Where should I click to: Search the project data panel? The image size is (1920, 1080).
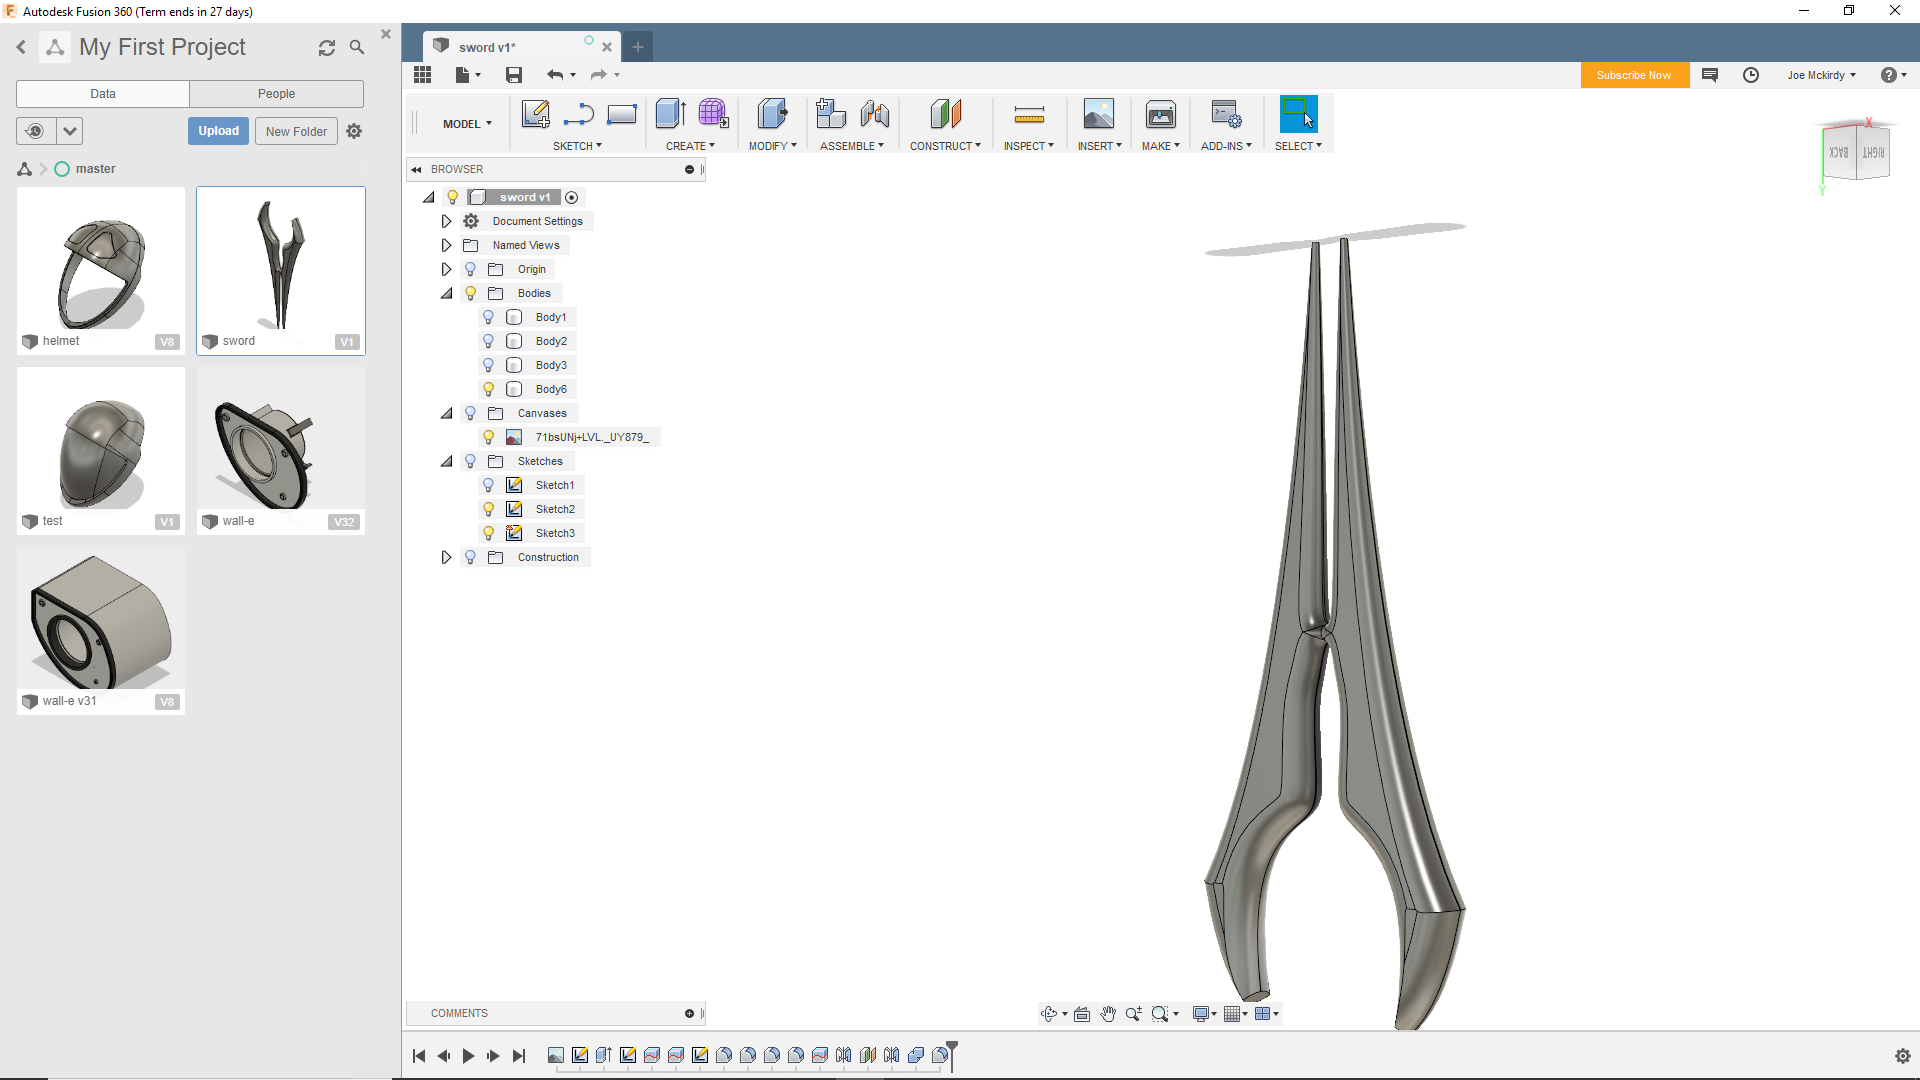coord(357,48)
